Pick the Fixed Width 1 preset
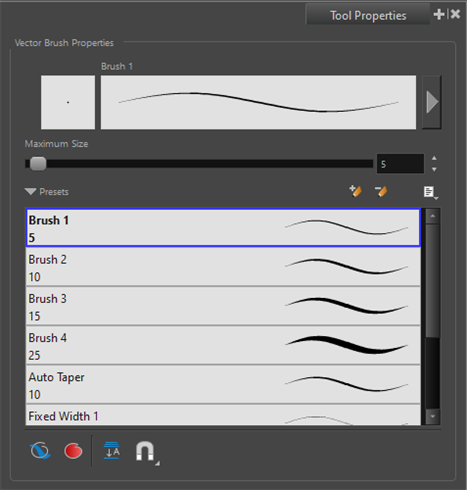The height and width of the screenshot is (490, 467). (x=223, y=415)
